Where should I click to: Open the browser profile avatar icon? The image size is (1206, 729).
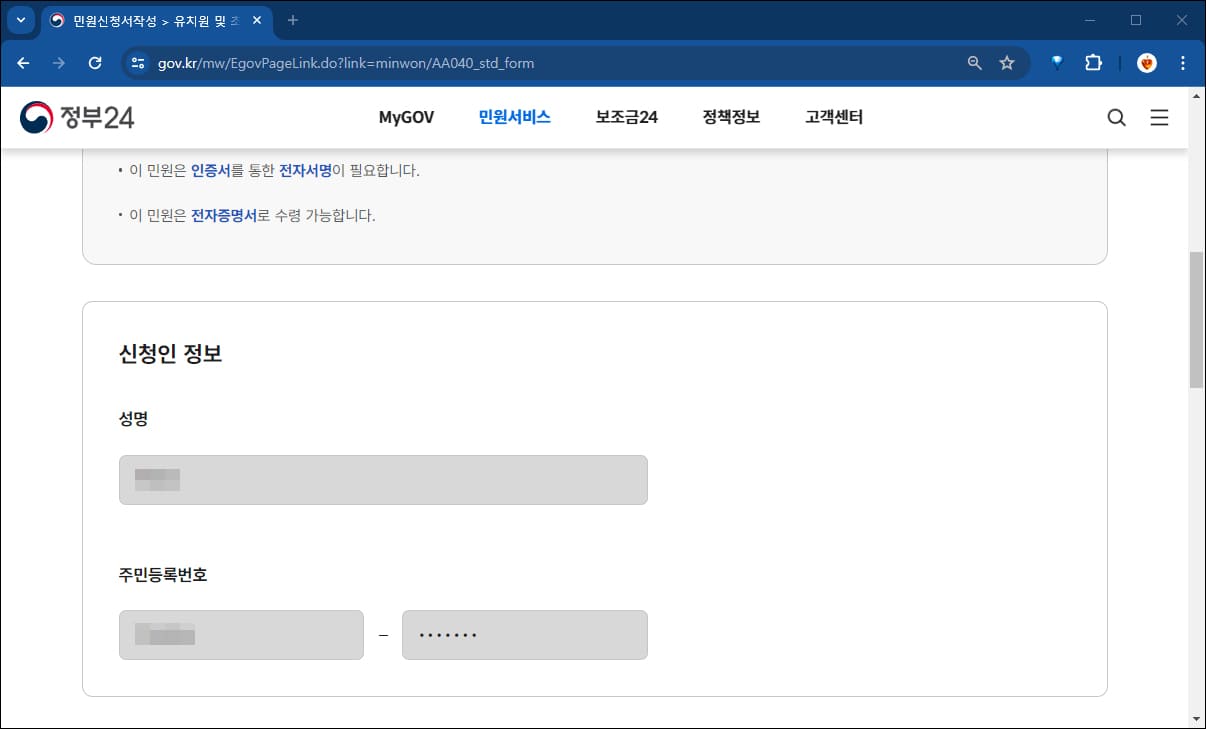1146,62
